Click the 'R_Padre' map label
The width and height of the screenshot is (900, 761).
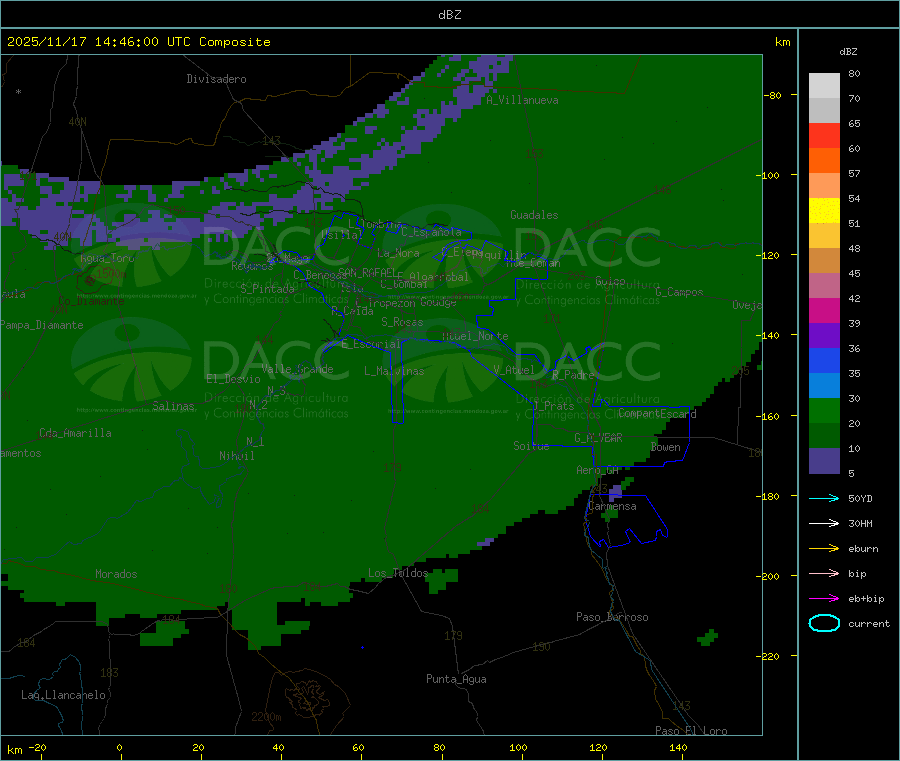click(573, 375)
